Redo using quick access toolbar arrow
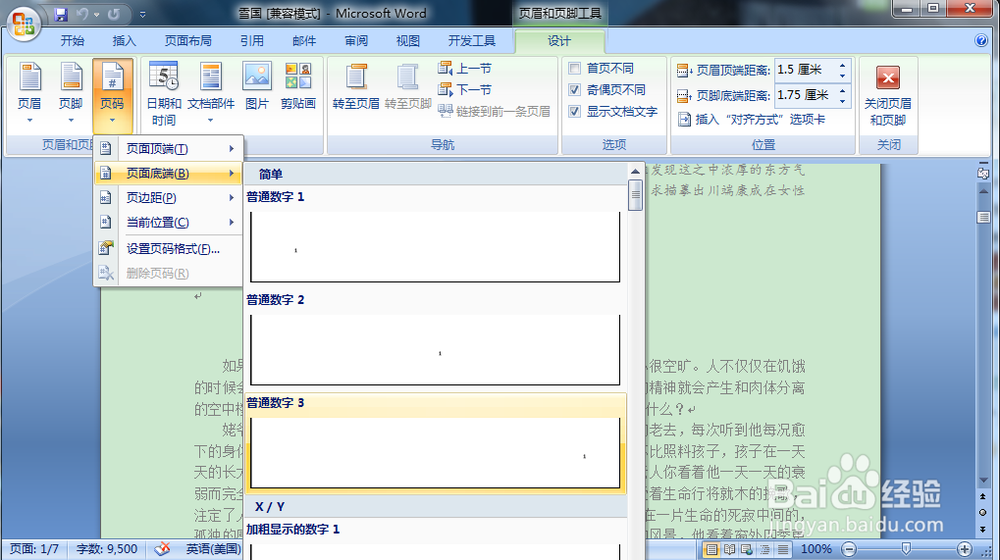1000x560 pixels. pyautogui.click(x=114, y=14)
